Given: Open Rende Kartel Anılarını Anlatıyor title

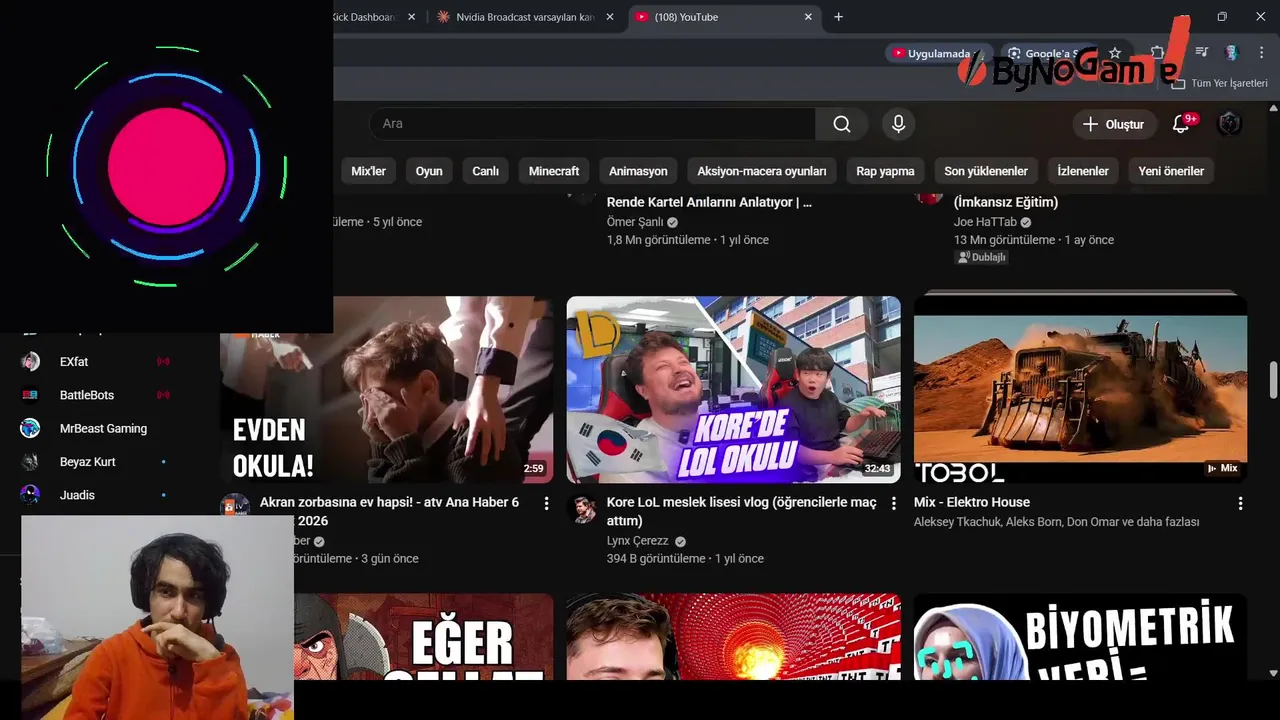Looking at the screenshot, I should click(x=709, y=202).
